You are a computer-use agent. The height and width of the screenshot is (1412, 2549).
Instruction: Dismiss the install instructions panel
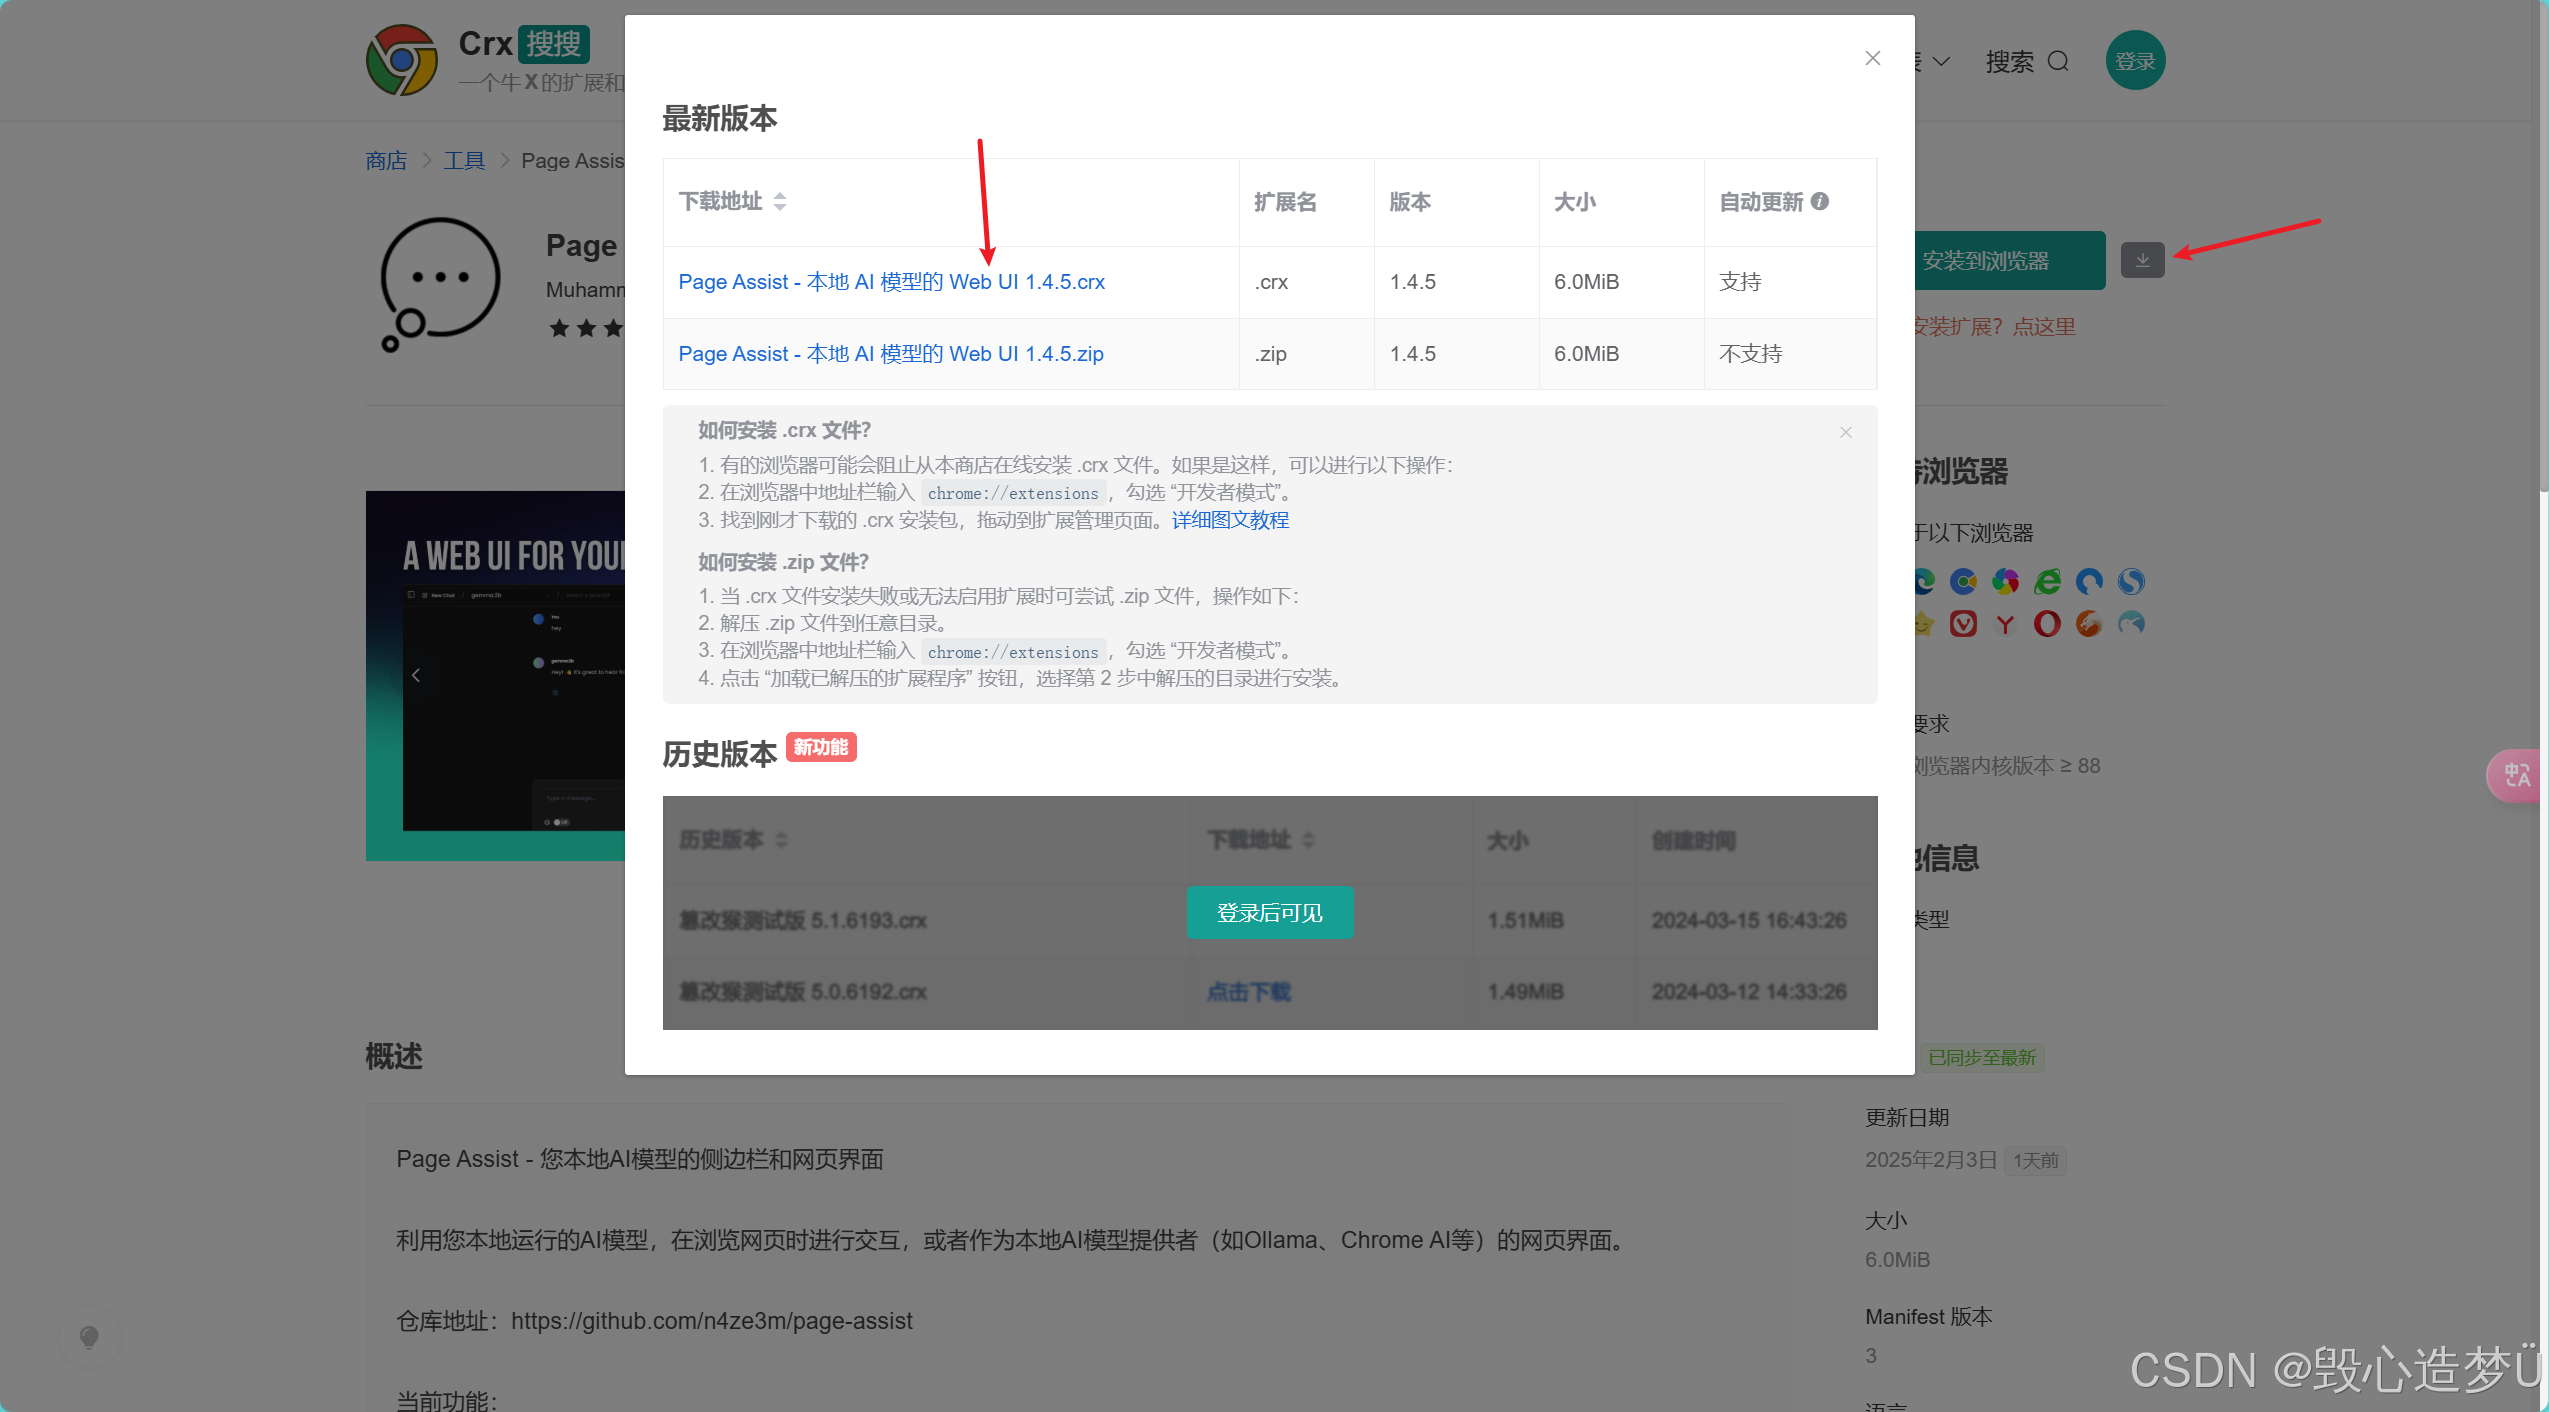(x=1845, y=432)
